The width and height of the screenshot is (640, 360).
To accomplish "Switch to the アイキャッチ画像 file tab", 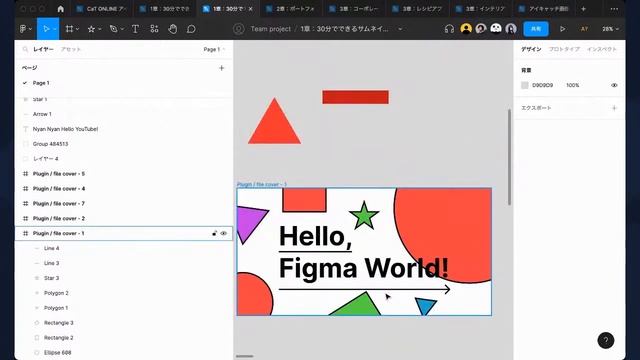I will tap(544, 9).
